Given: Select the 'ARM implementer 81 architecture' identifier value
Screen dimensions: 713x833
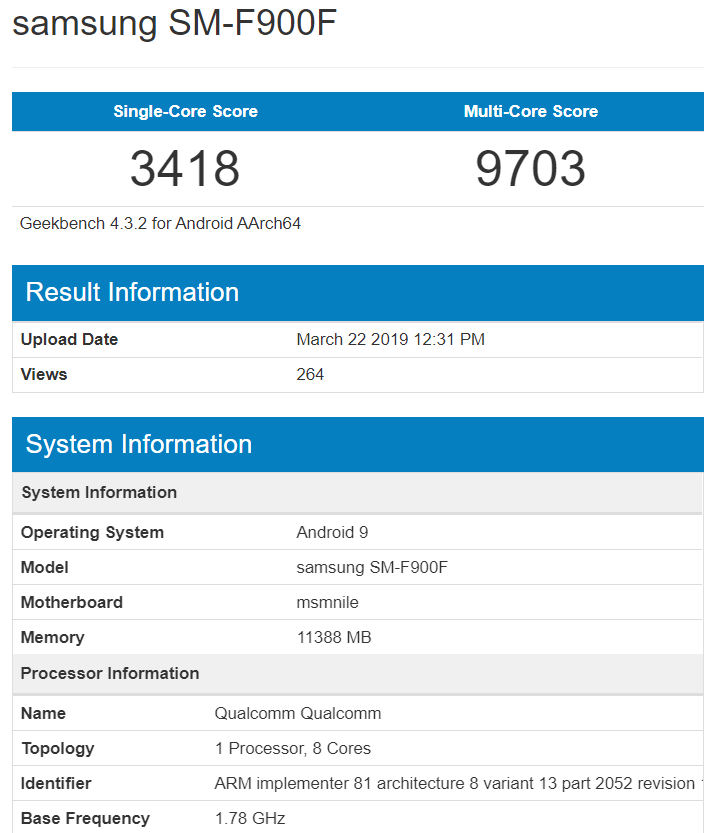Looking at the screenshot, I should point(459,784).
